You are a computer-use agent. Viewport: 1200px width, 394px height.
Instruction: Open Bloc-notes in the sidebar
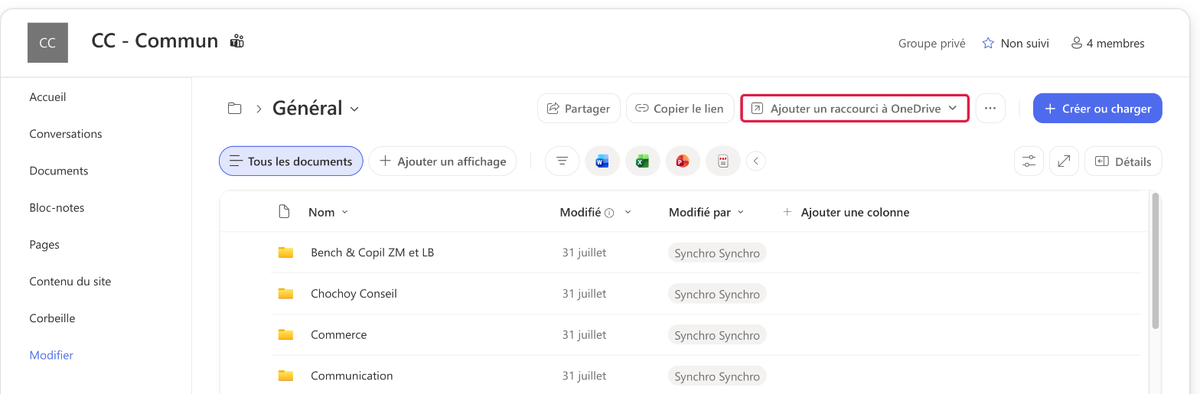pyautogui.click(x=57, y=208)
